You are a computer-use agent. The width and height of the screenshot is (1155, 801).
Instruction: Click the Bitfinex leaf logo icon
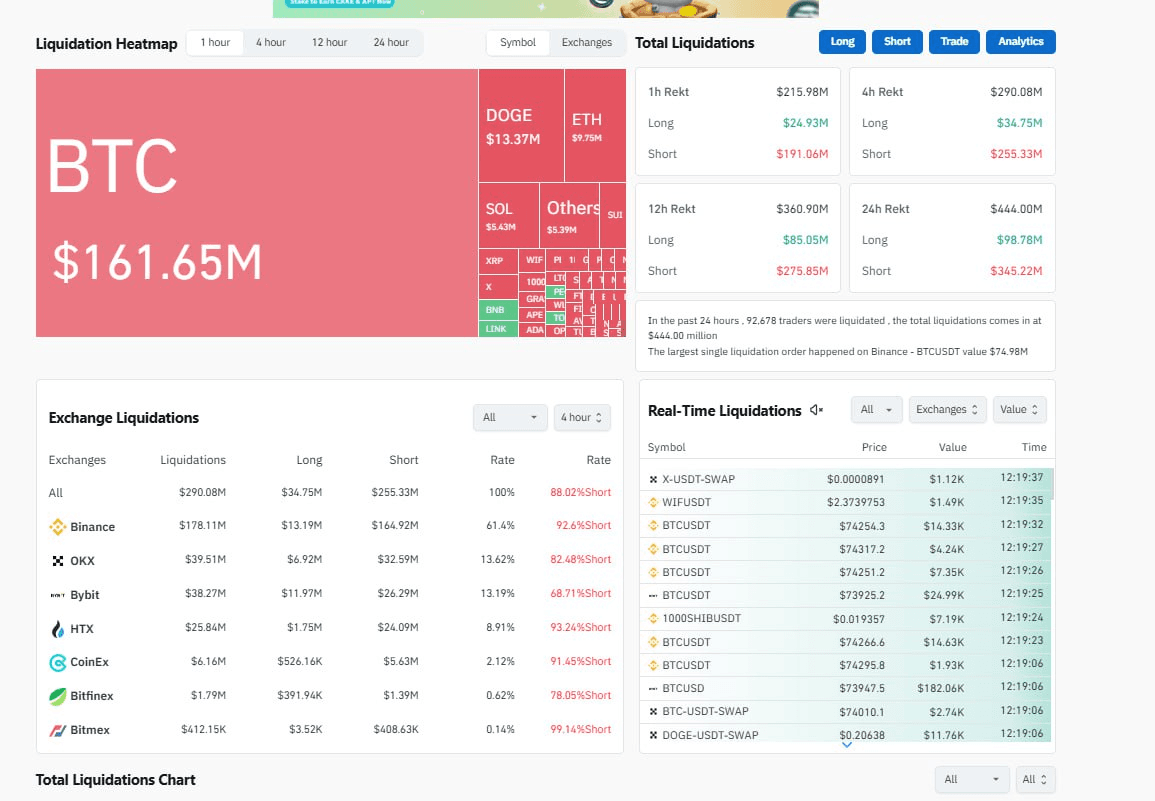[58, 696]
